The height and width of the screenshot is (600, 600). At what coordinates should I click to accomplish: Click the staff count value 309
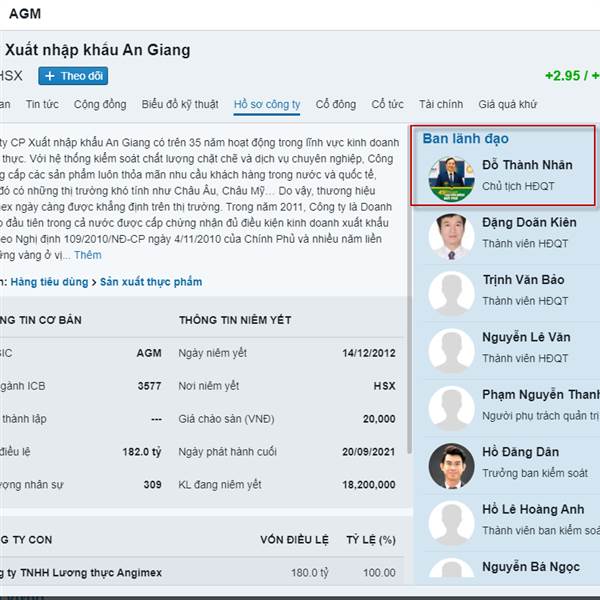point(153,484)
